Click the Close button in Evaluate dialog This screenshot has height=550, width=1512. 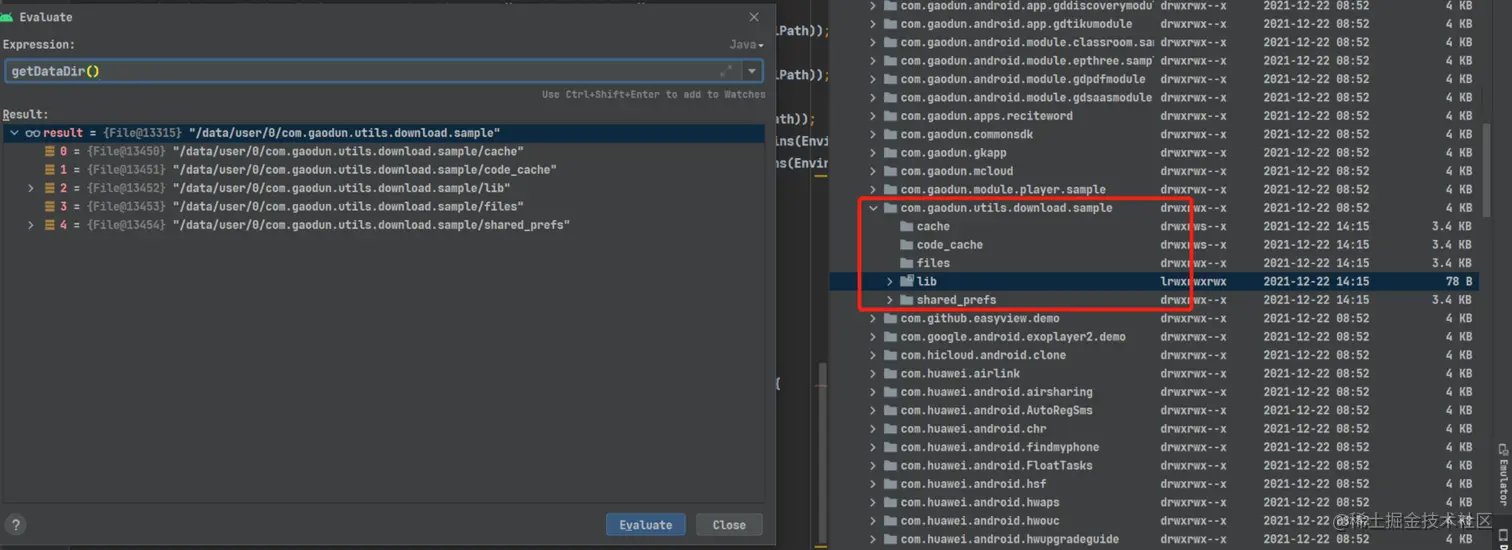pyautogui.click(x=729, y=525)
